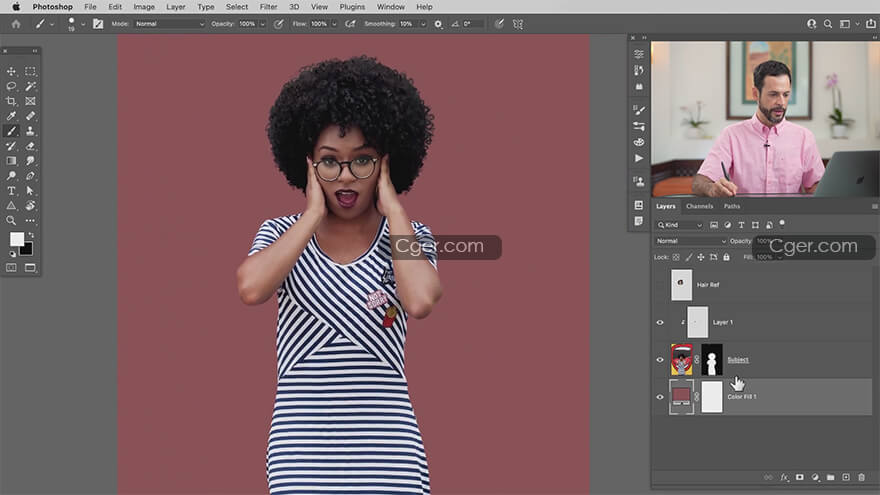
Task: Click the brush angle input field
Action: pos(473,24)
